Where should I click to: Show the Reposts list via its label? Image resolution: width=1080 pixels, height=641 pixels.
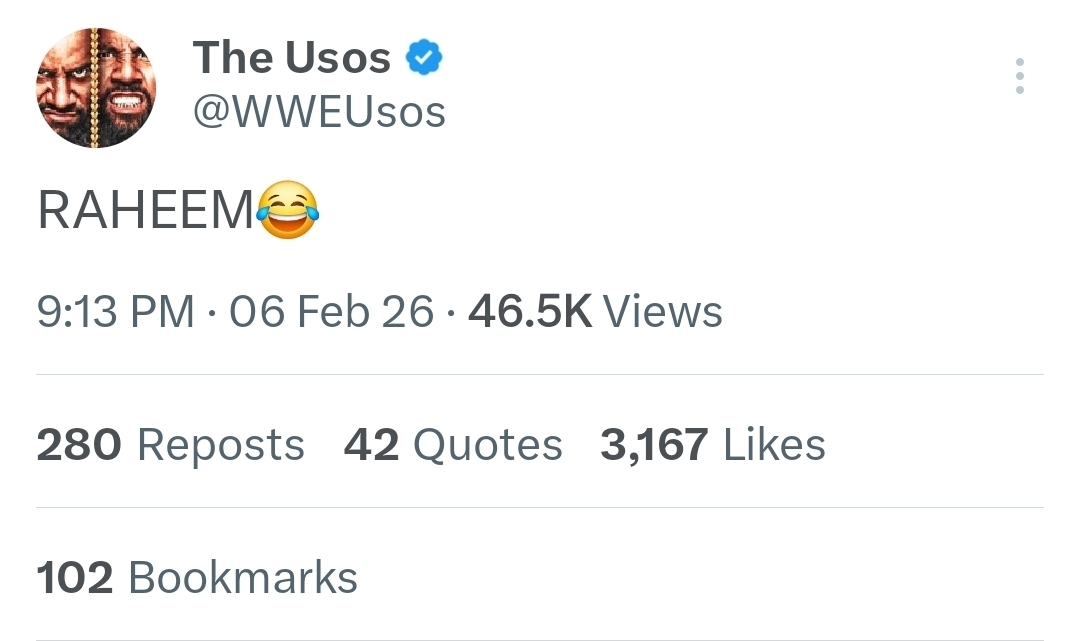(x=221, y=446)
